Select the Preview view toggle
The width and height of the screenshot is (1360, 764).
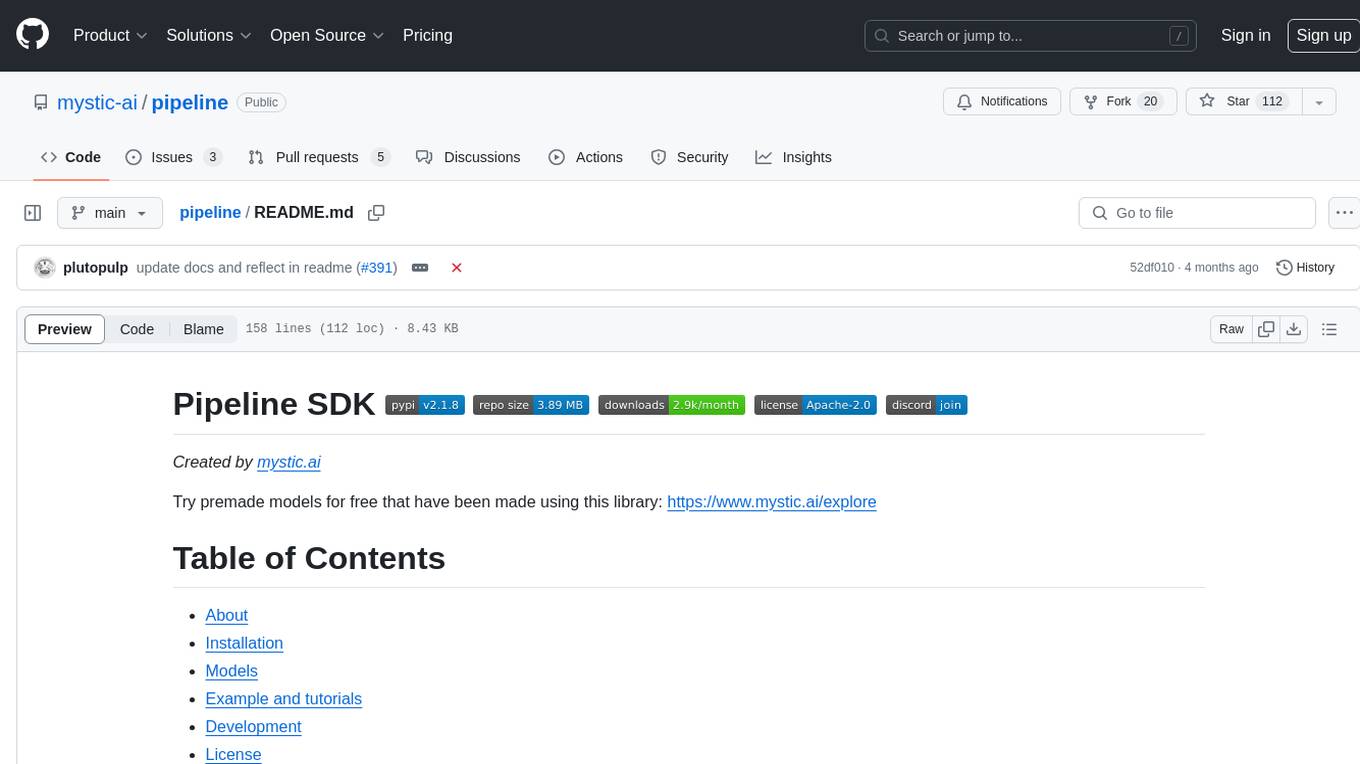point(65,329)
